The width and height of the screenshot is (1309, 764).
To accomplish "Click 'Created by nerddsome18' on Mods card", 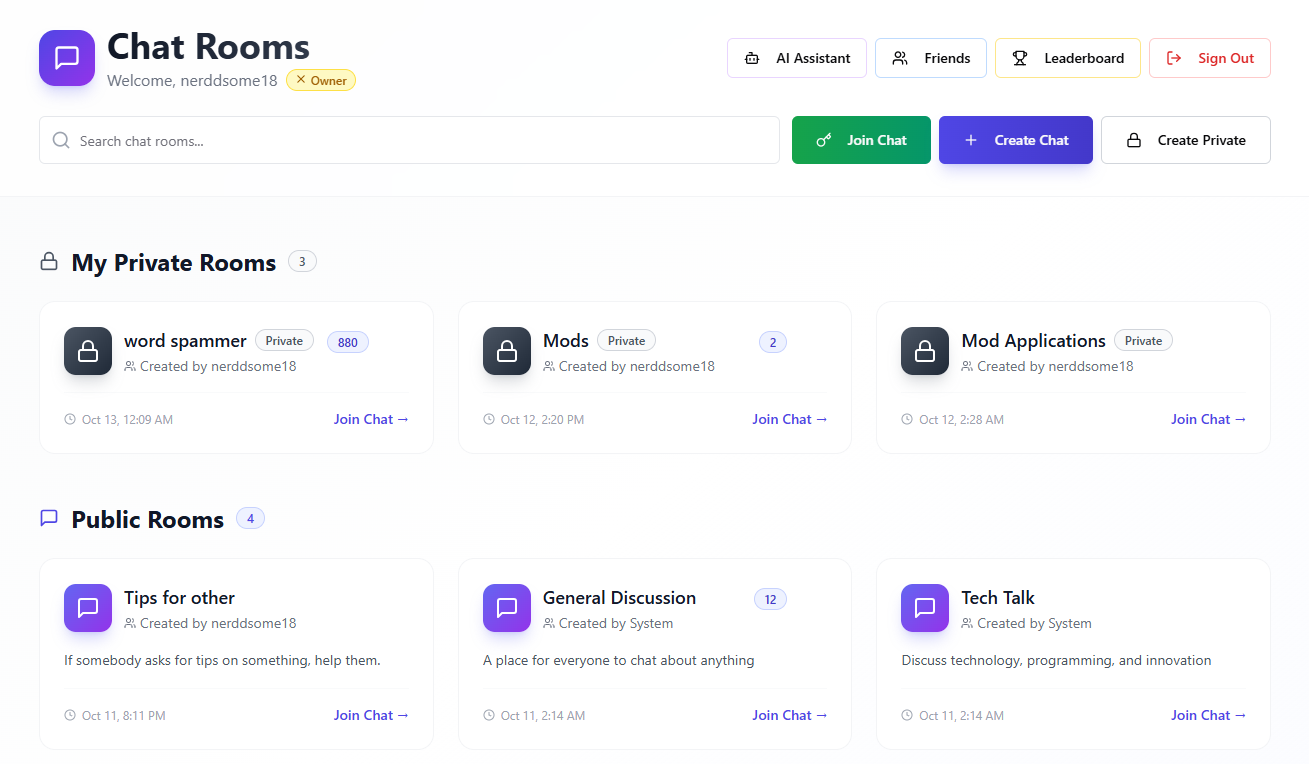I will [637, 366].
